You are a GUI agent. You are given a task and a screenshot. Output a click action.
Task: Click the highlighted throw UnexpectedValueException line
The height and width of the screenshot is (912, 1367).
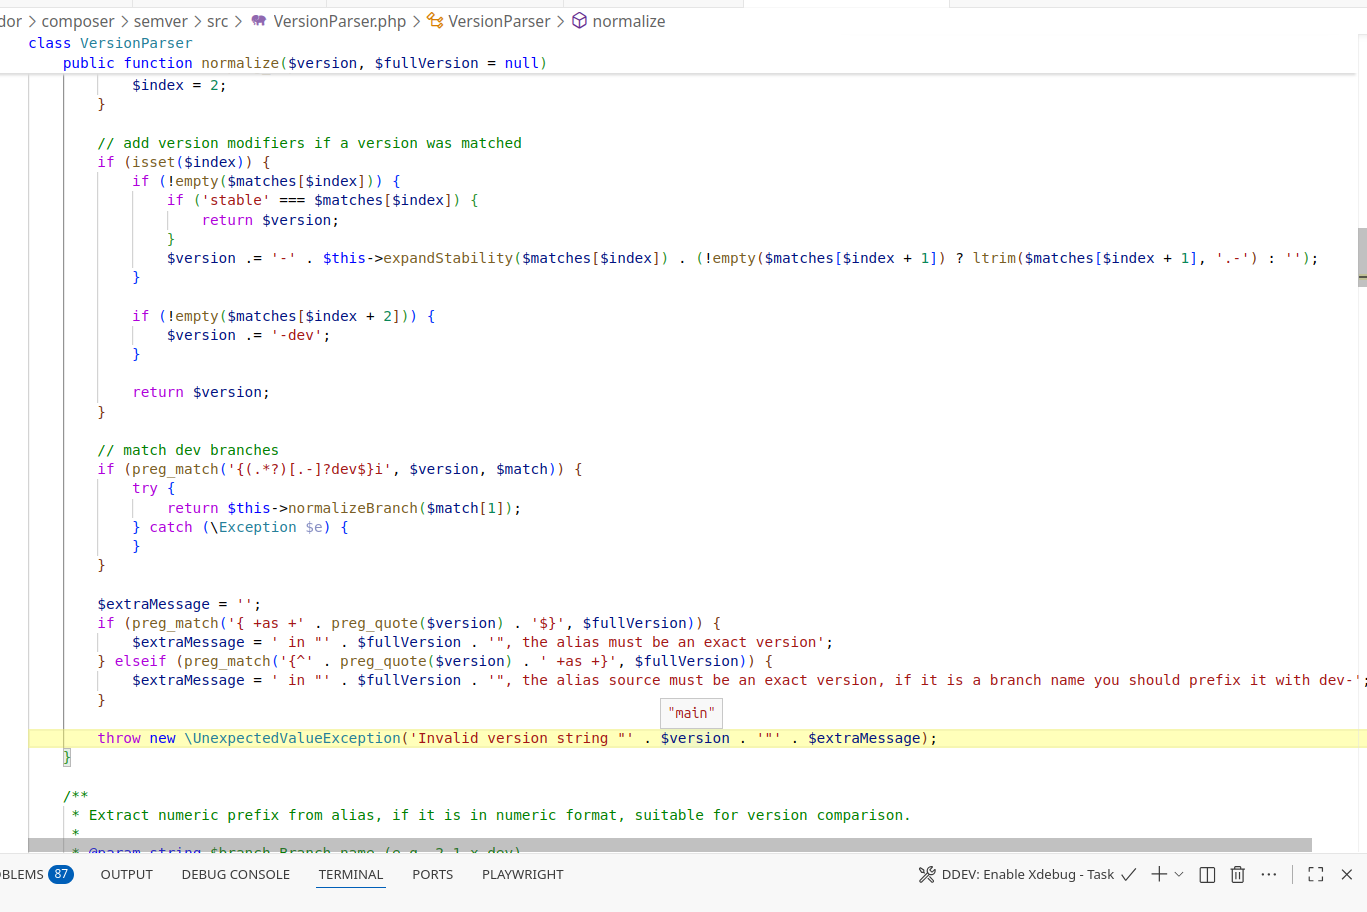click(517, 738)
